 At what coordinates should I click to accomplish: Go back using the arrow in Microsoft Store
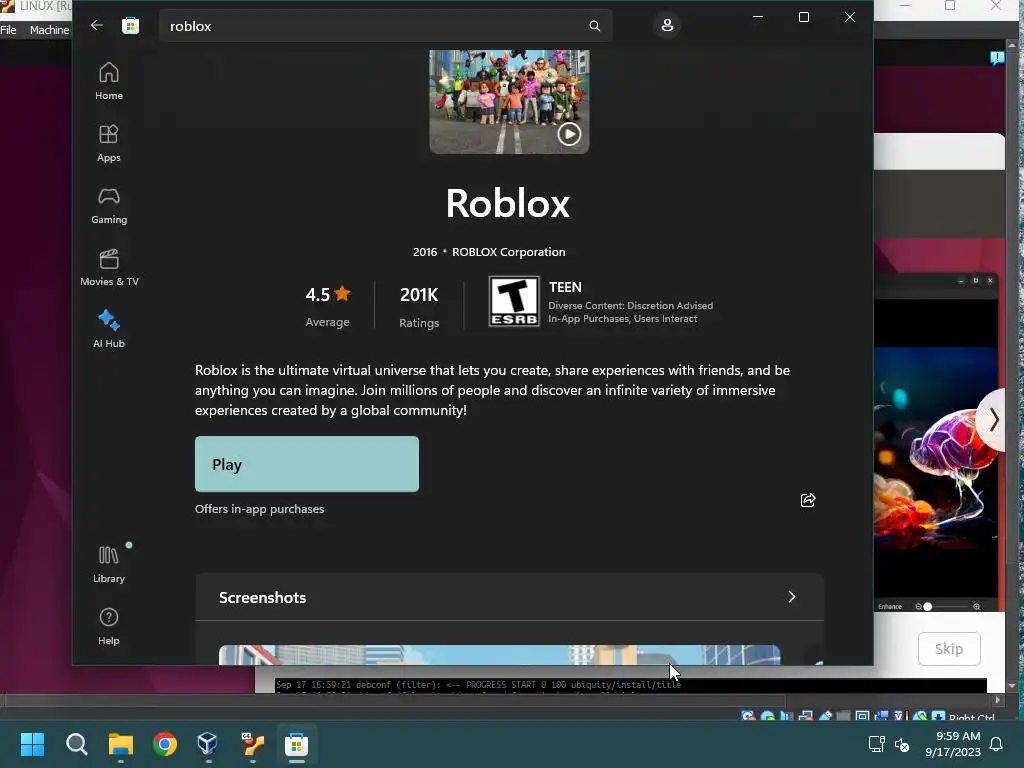click(97, 25)
